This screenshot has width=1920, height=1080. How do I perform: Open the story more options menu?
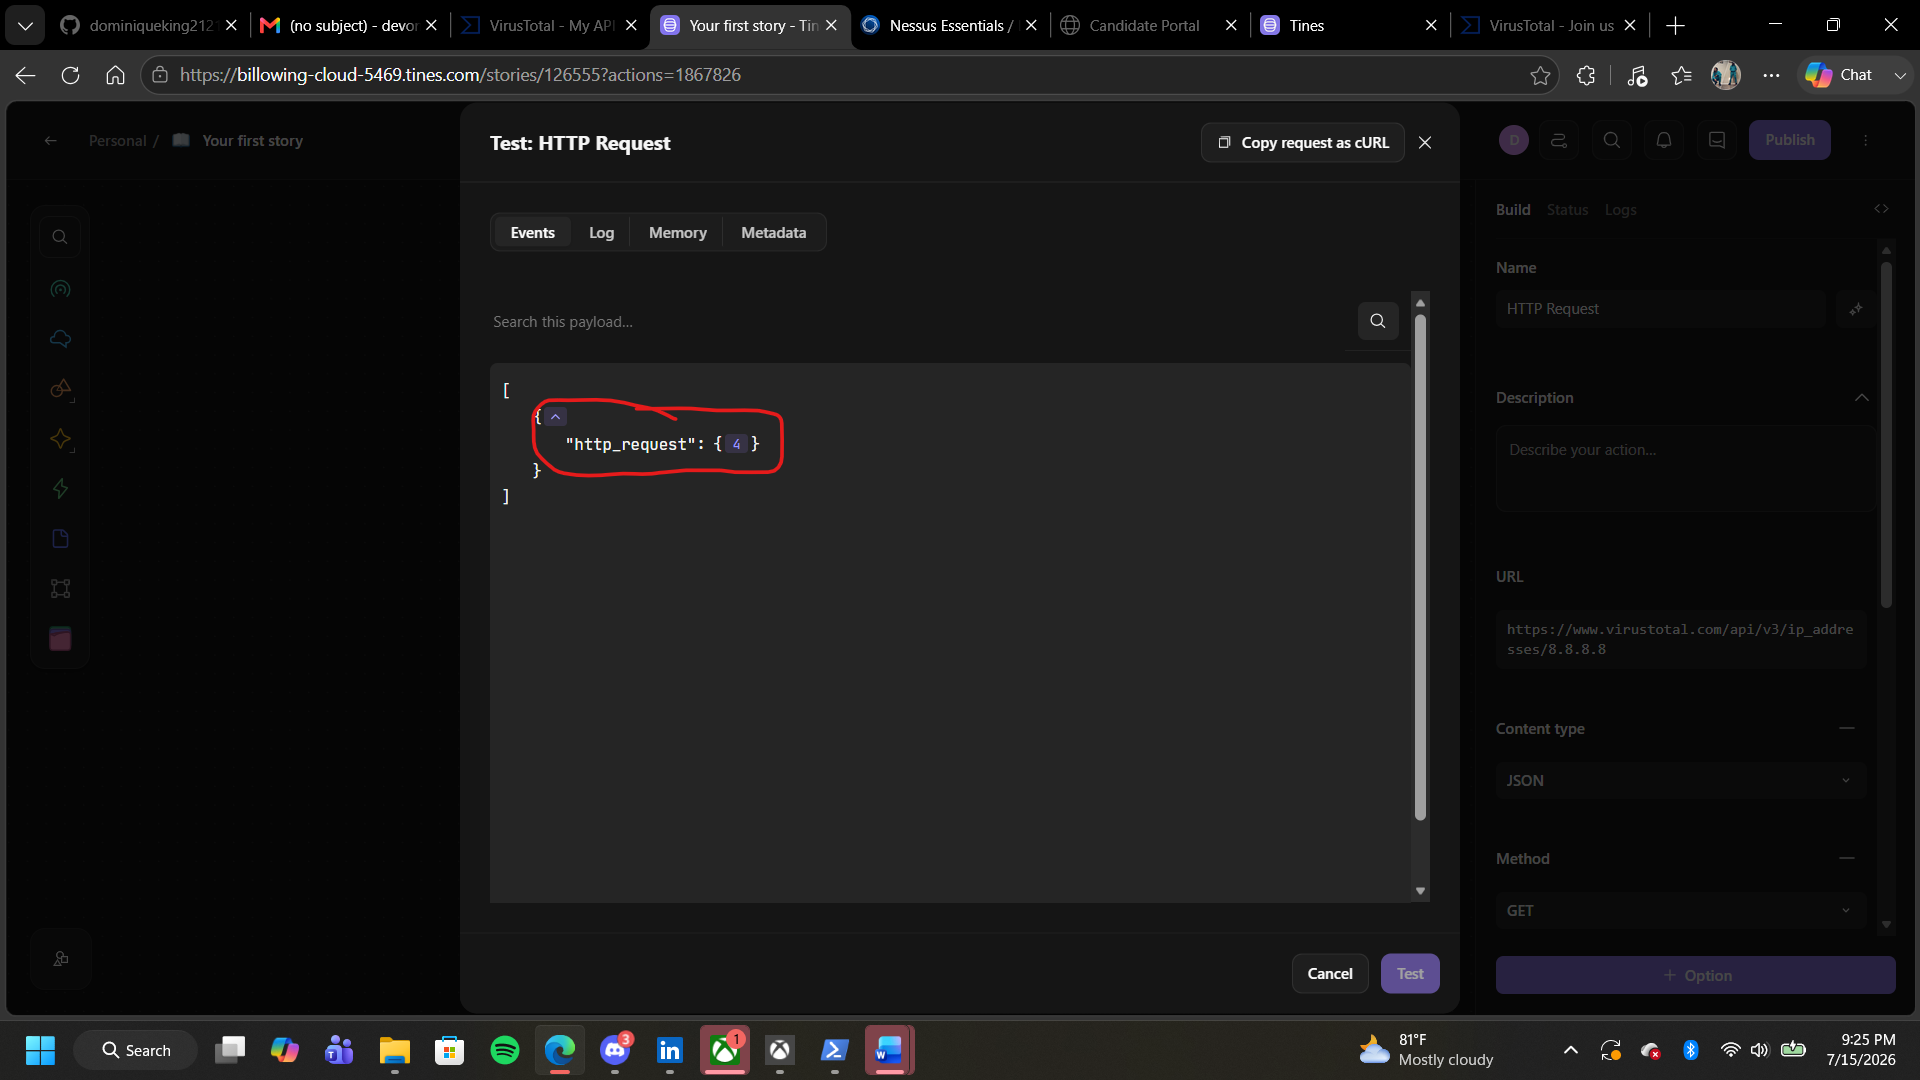tap(1865, 140)
